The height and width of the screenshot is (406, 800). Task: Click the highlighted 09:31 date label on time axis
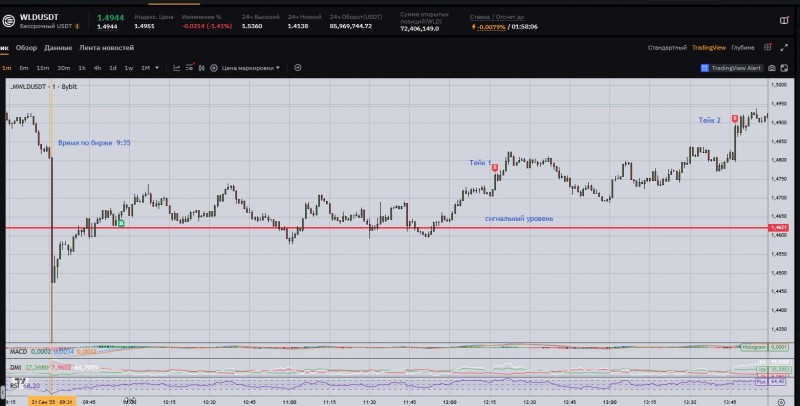click(52, 402)
